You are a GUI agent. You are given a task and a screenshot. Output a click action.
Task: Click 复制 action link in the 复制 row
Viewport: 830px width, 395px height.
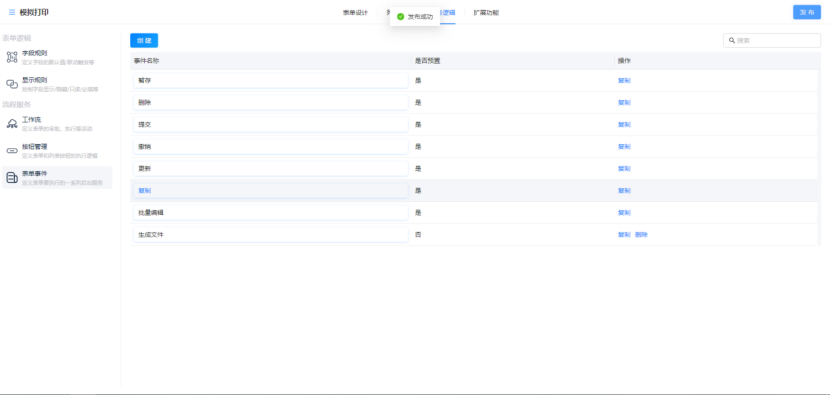click(624, 191)
